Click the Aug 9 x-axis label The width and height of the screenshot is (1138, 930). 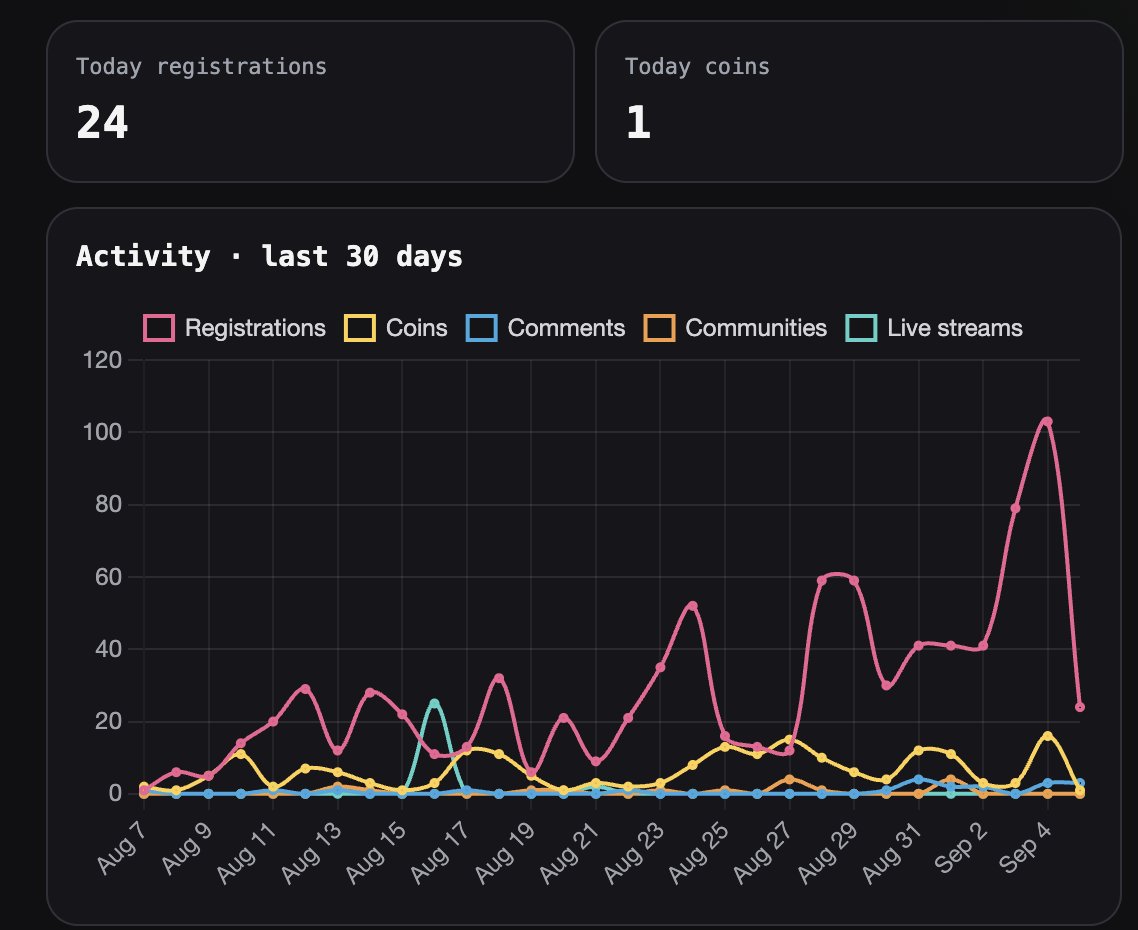186,847
